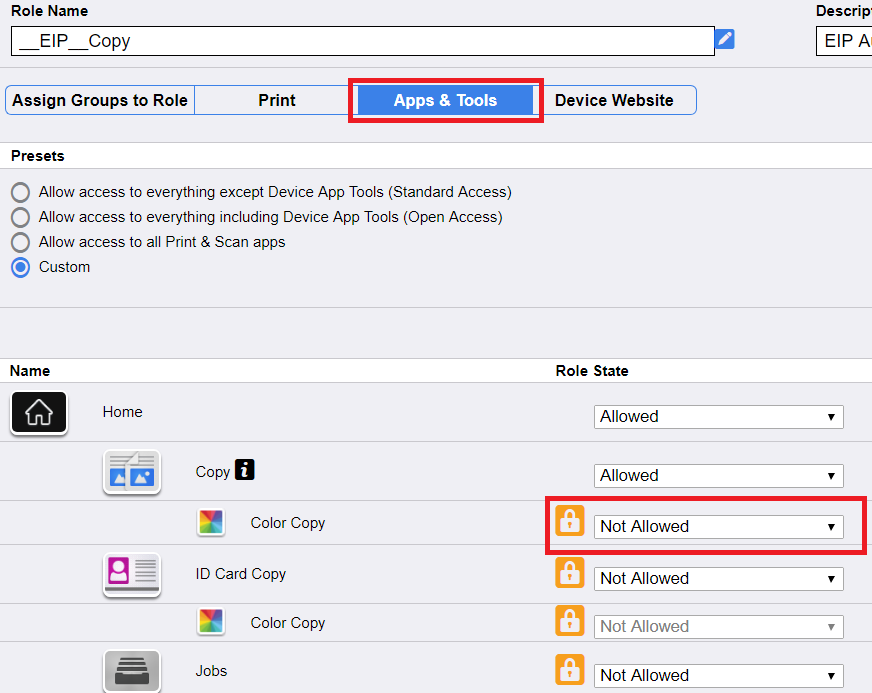The width and height of the screenshot is (872, 693).
Task: Click the info icon next to Copy
Action: point(245,470)
